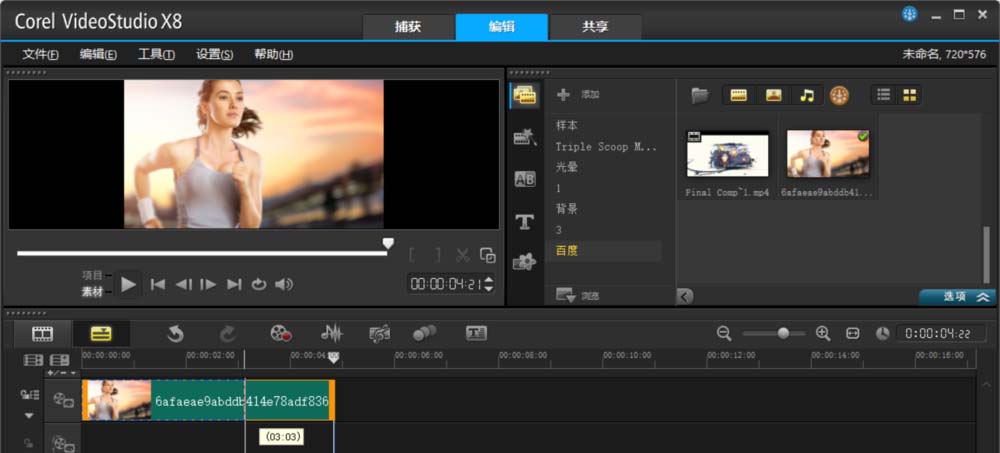The image size is (1000, 453).
Task: Switch to the 编辑 edit tab
Action: (x=501, y=27)
